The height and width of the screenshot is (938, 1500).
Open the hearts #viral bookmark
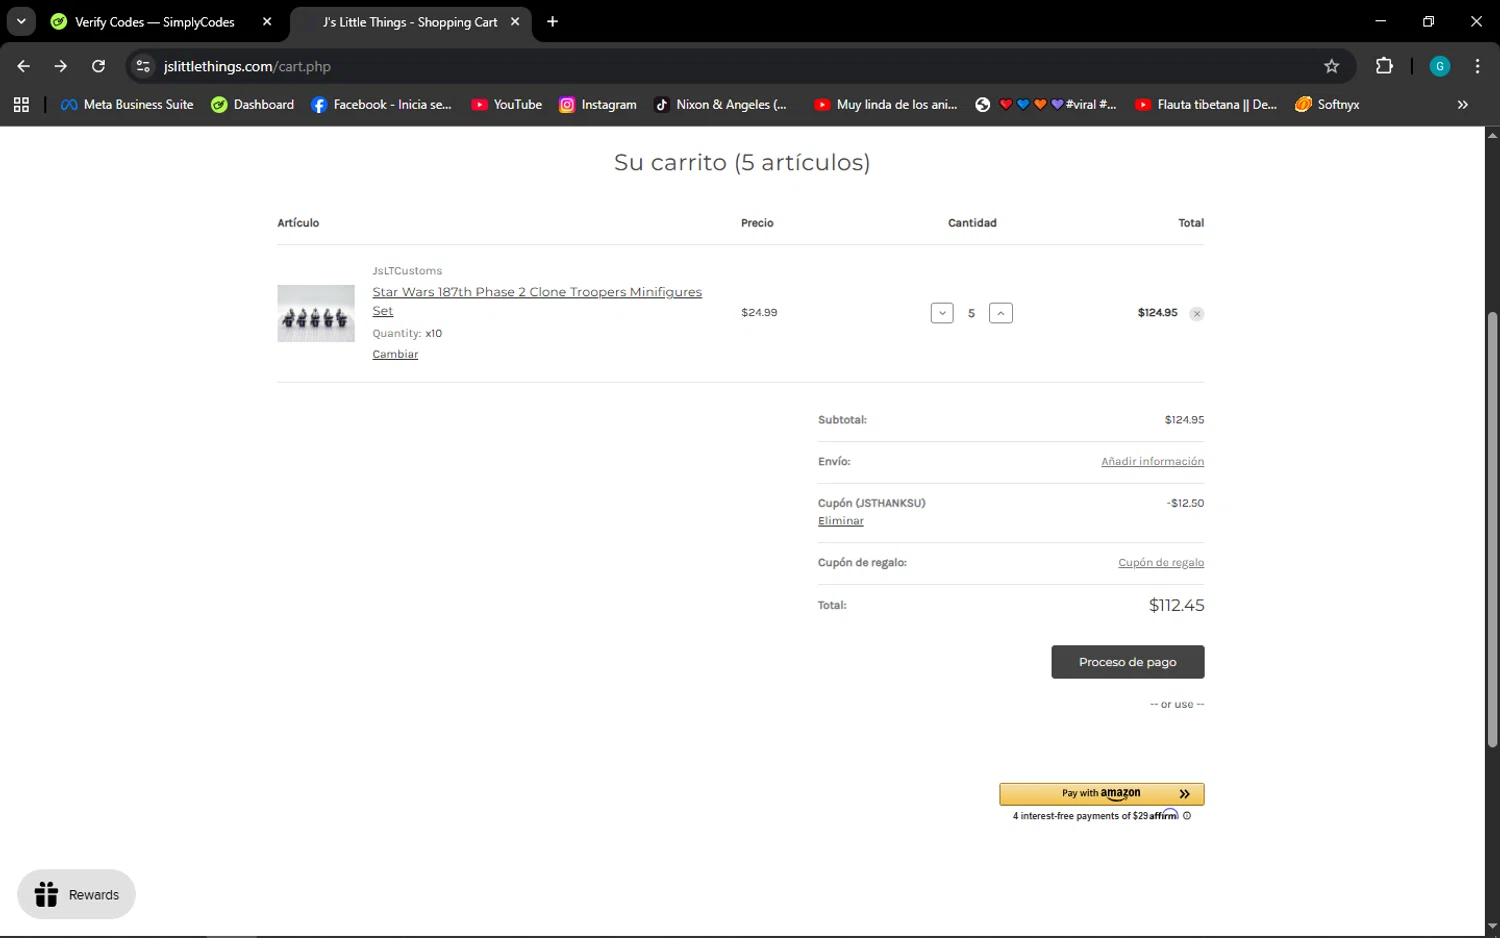[1046, 104]
